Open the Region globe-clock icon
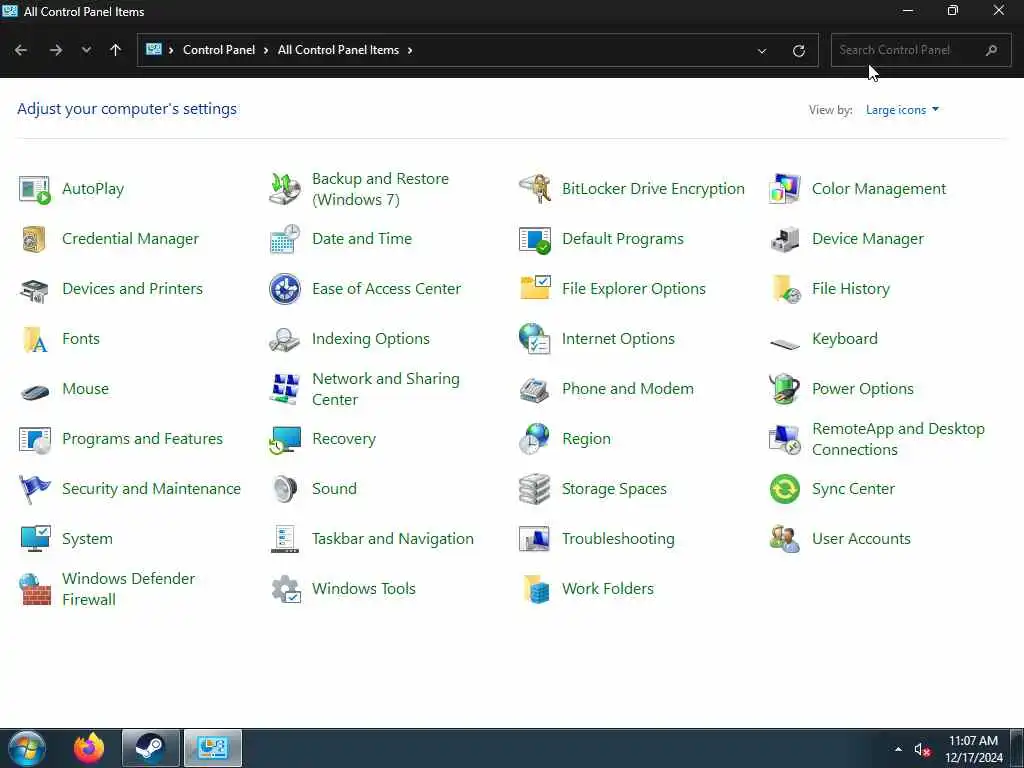Screen dimensions: 1024x768 (x=535, y=440)
